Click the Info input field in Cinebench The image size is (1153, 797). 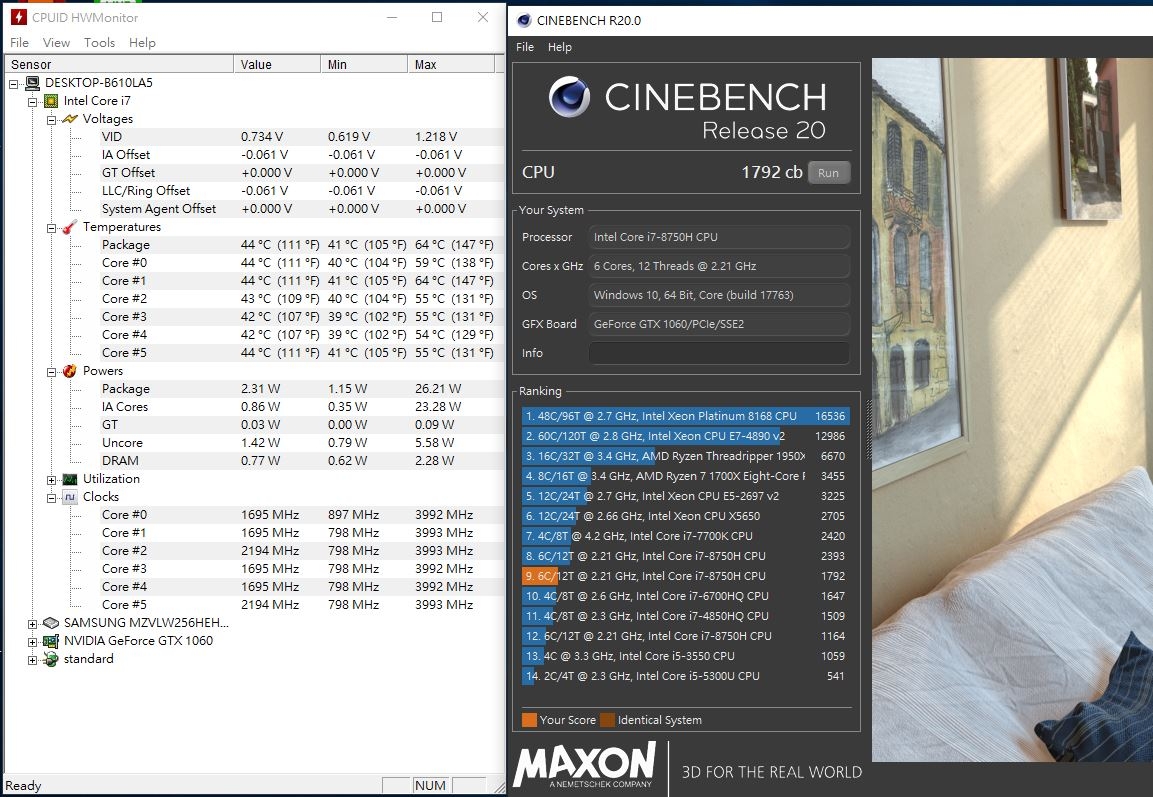719,353
